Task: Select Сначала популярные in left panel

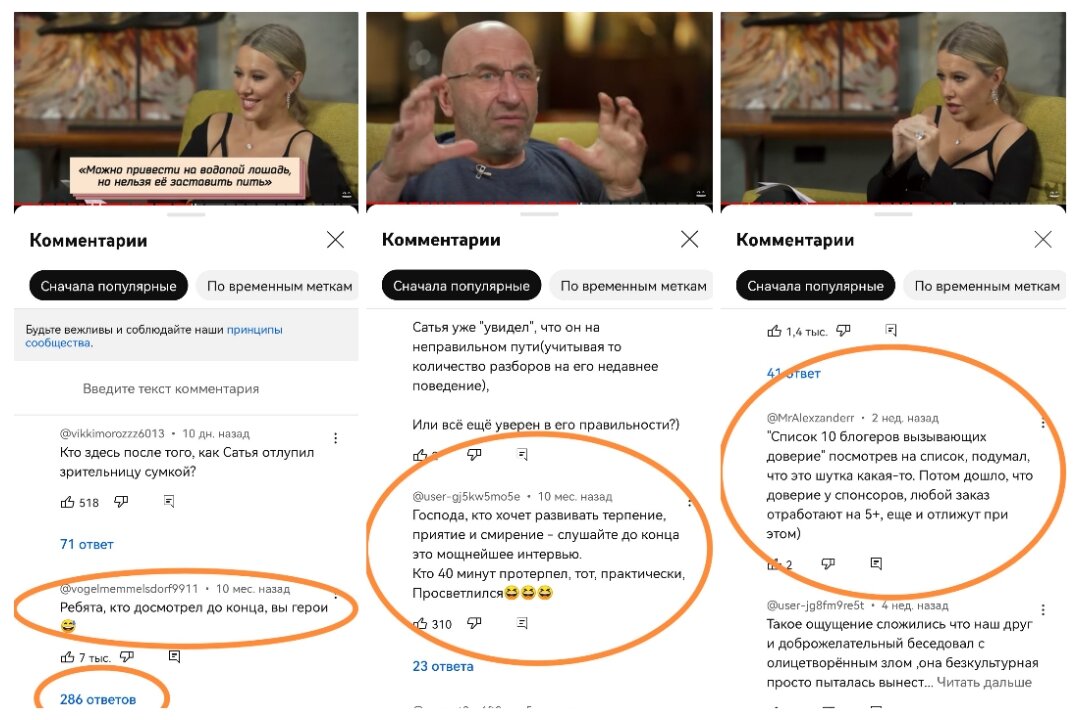Action: point(108,286)
